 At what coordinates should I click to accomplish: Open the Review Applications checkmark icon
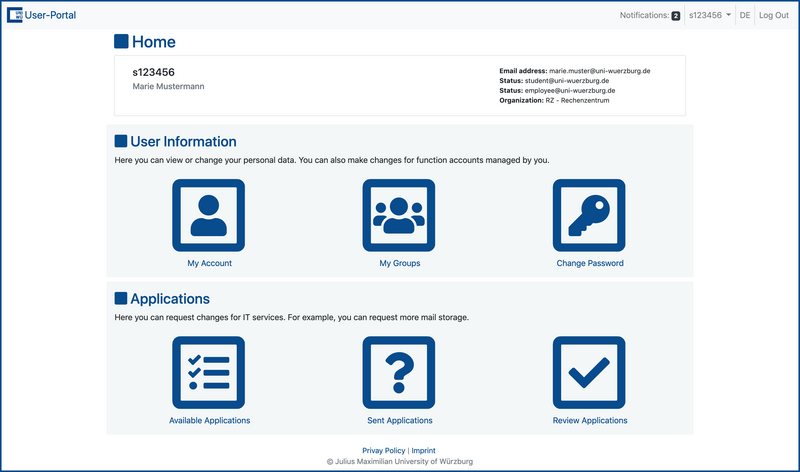[x=589, y=373]
